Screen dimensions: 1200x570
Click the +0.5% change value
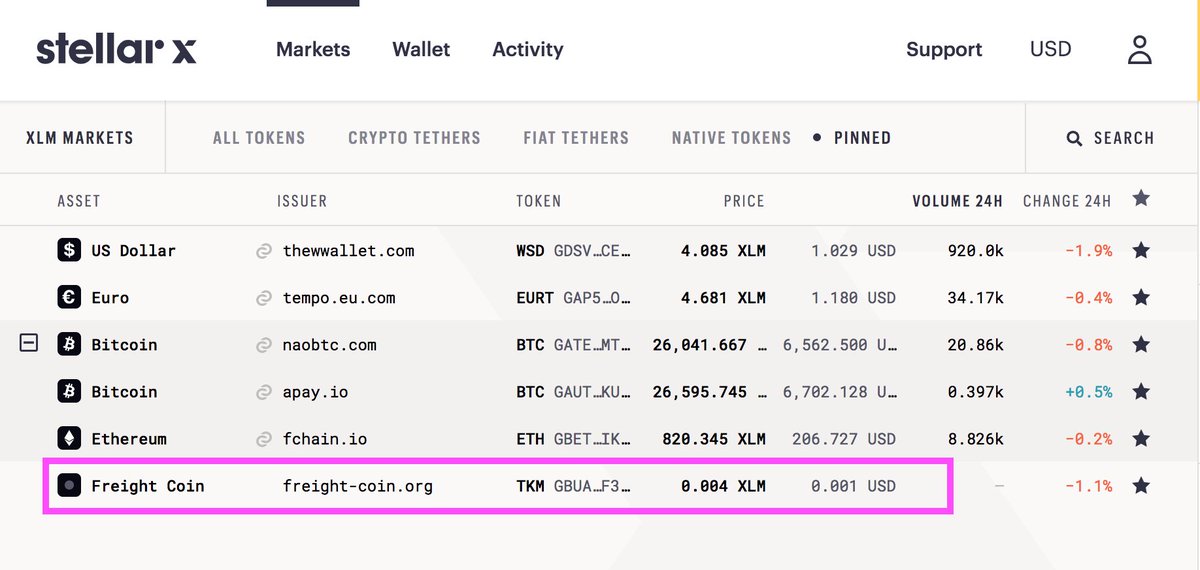(1089, 392)
